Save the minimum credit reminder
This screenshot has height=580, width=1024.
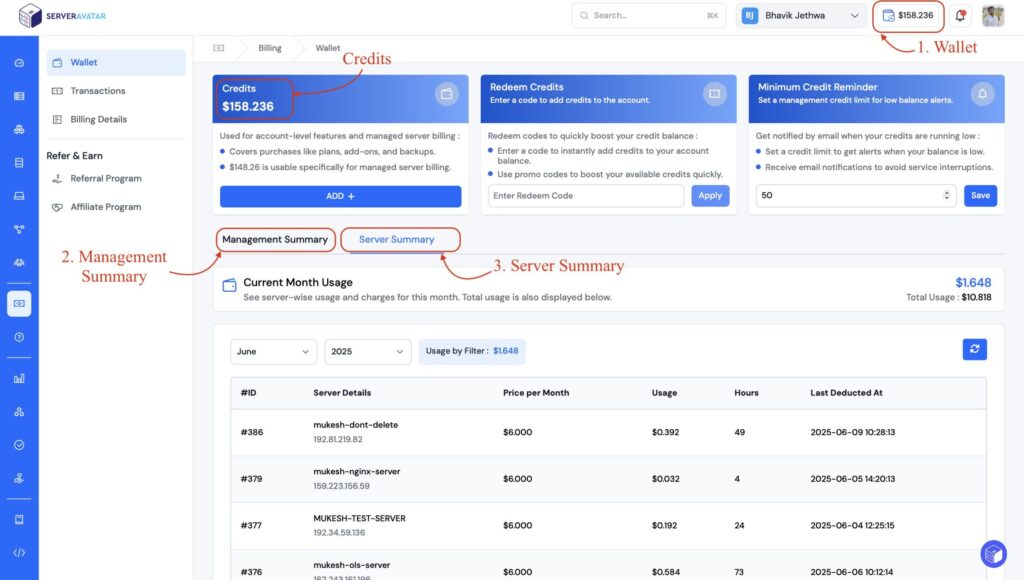point(980,195)
